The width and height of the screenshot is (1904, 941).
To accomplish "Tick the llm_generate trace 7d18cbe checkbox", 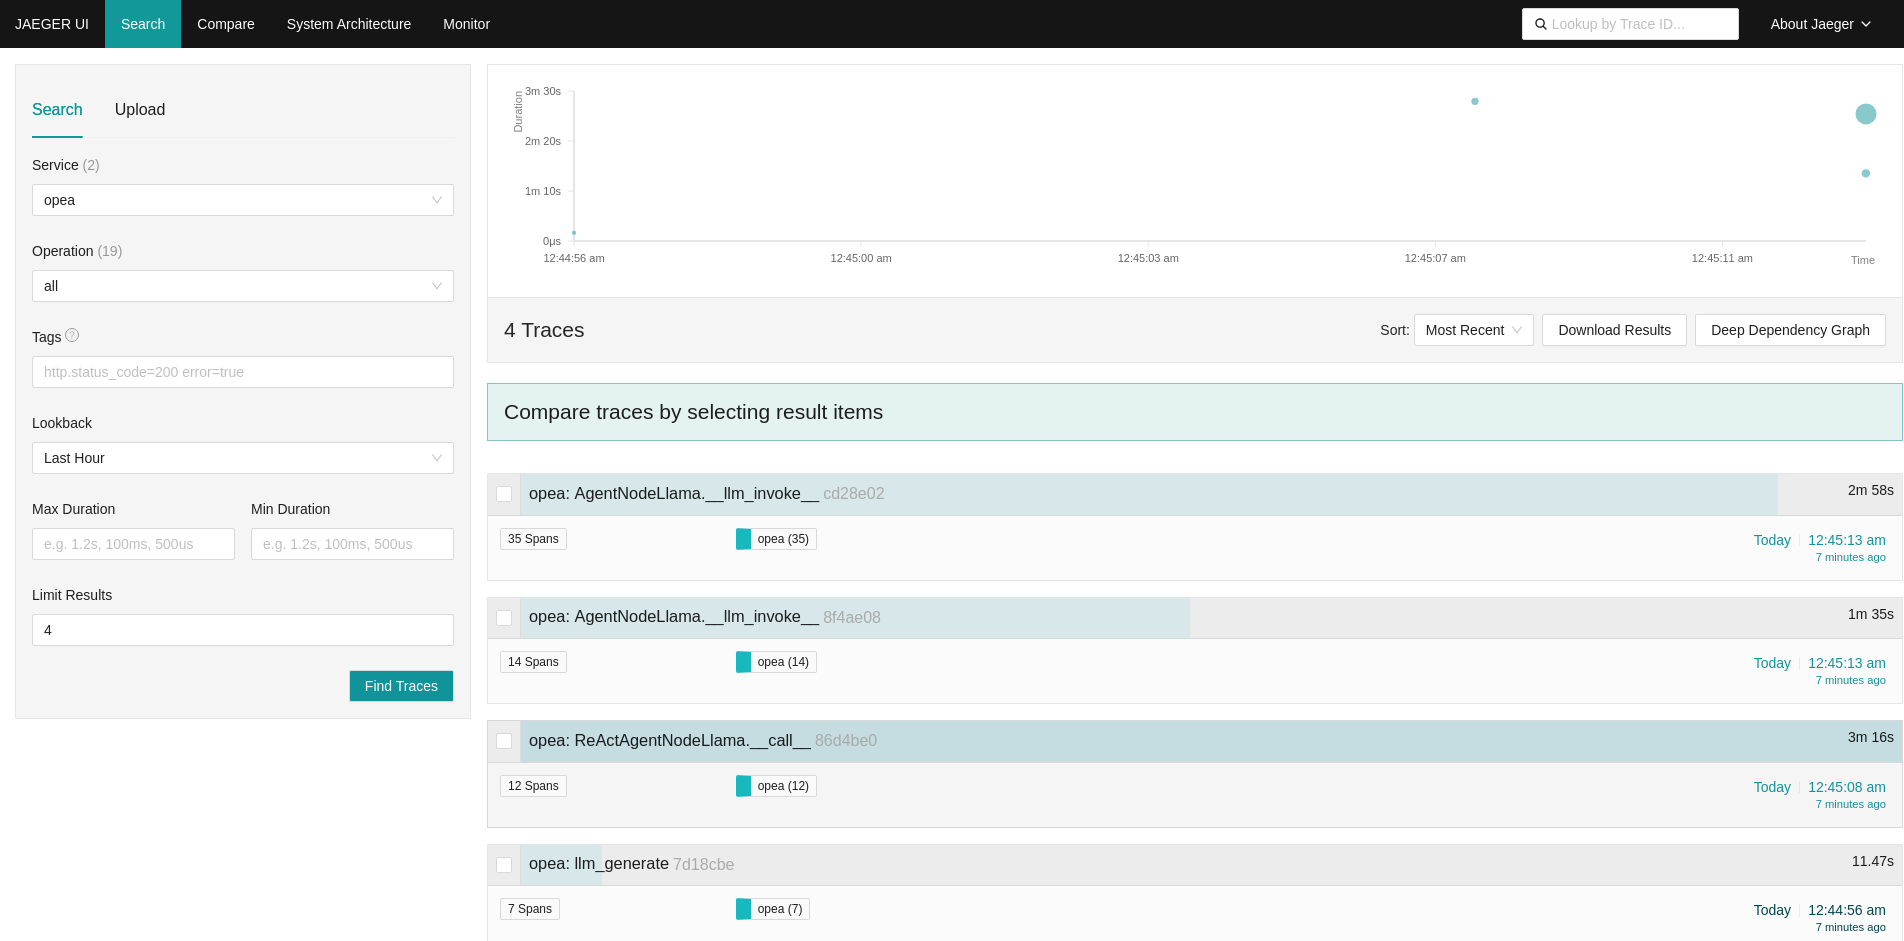I will [504, 865].
